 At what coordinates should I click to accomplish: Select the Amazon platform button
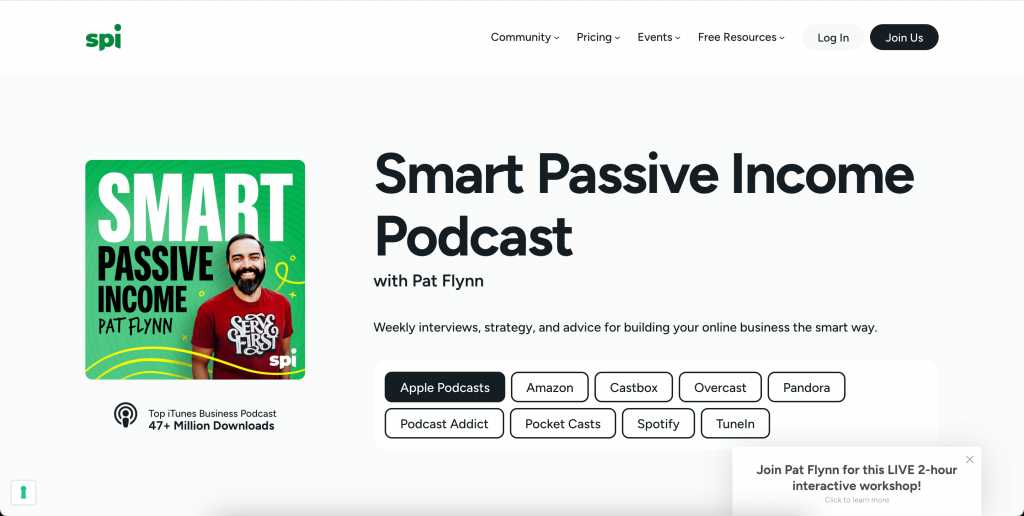point(550,387)
